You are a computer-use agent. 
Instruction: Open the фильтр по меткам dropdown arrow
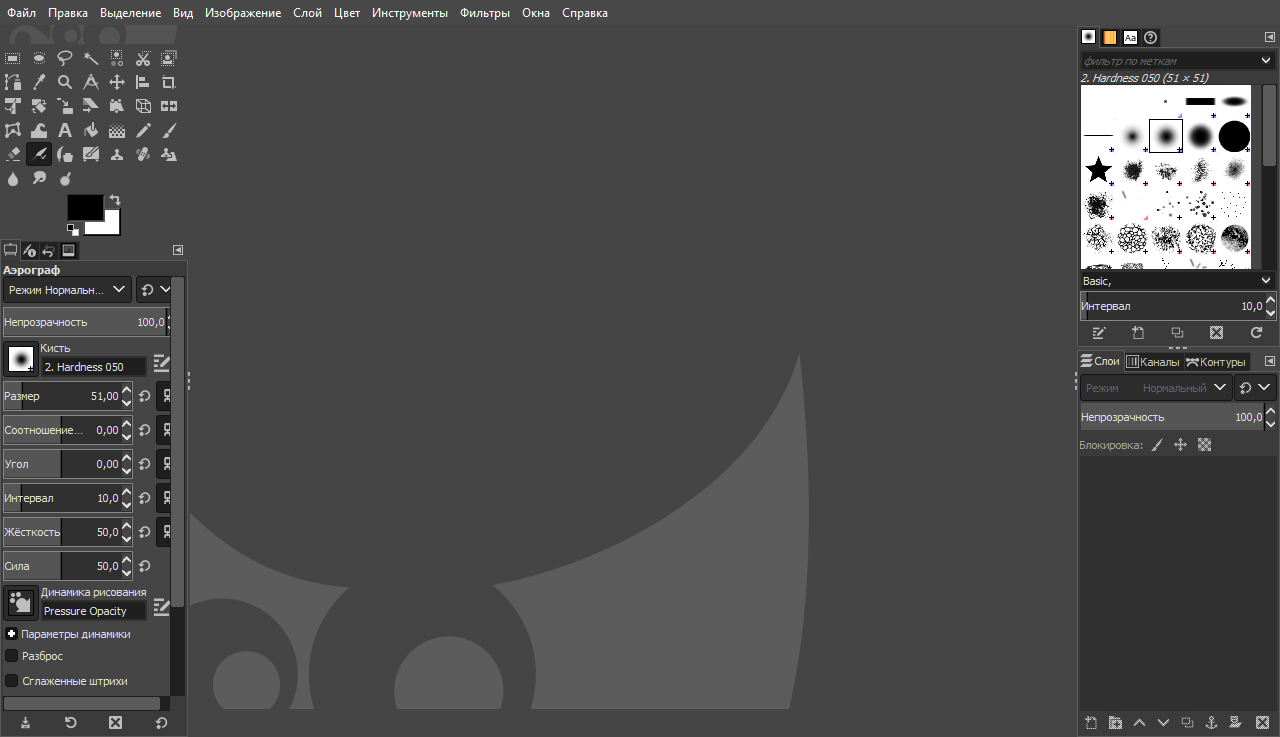pos(1265,61)
